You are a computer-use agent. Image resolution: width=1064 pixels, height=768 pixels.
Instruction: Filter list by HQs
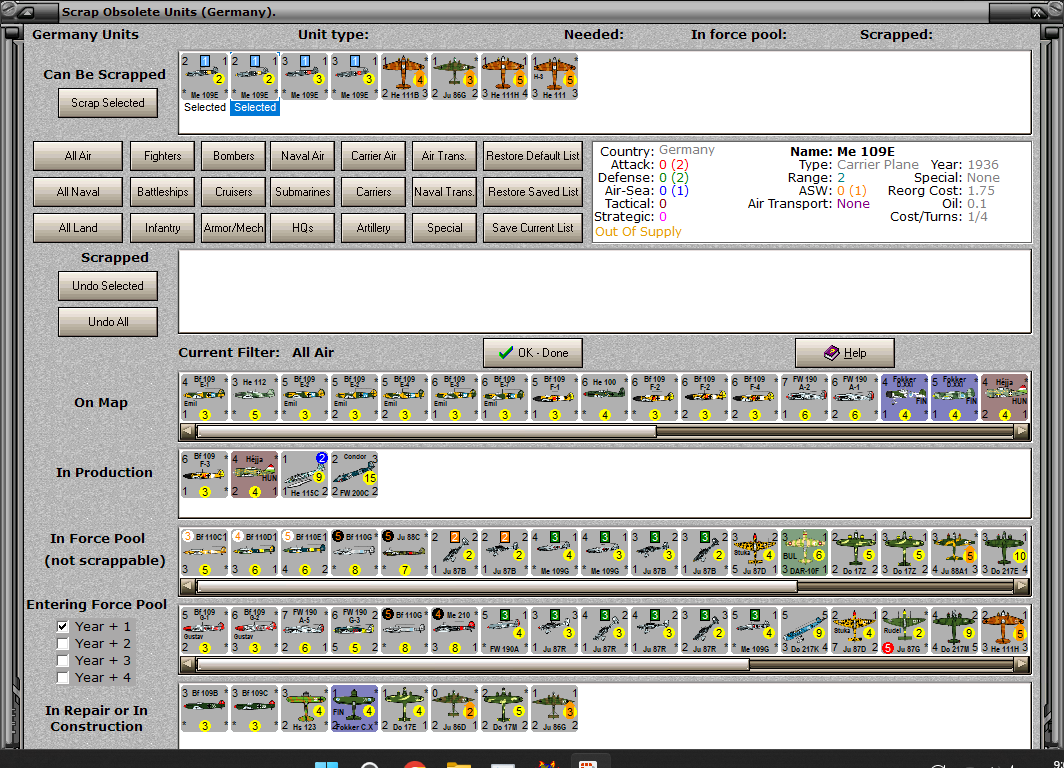tap(303, 228)
